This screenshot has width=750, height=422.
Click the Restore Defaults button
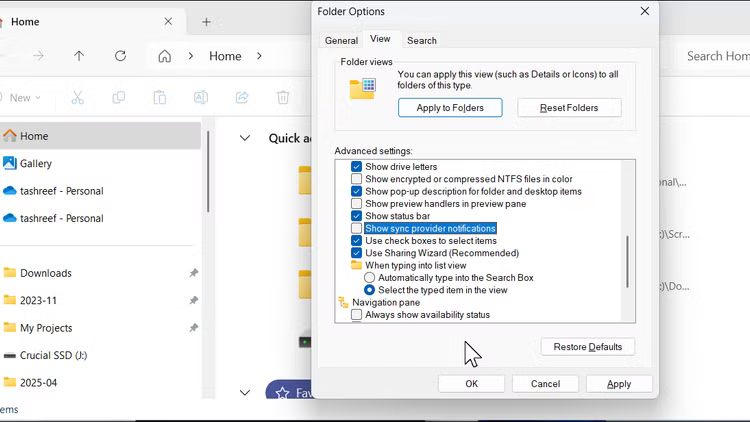click(588, 347)
